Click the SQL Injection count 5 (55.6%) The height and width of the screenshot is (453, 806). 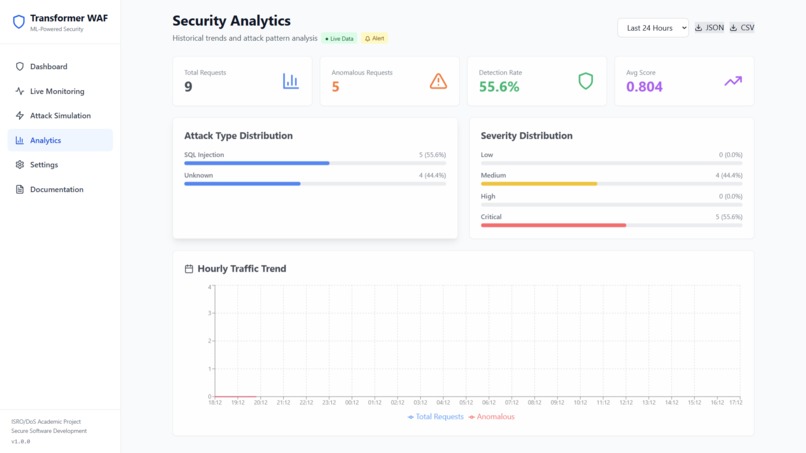coord(432,155)
